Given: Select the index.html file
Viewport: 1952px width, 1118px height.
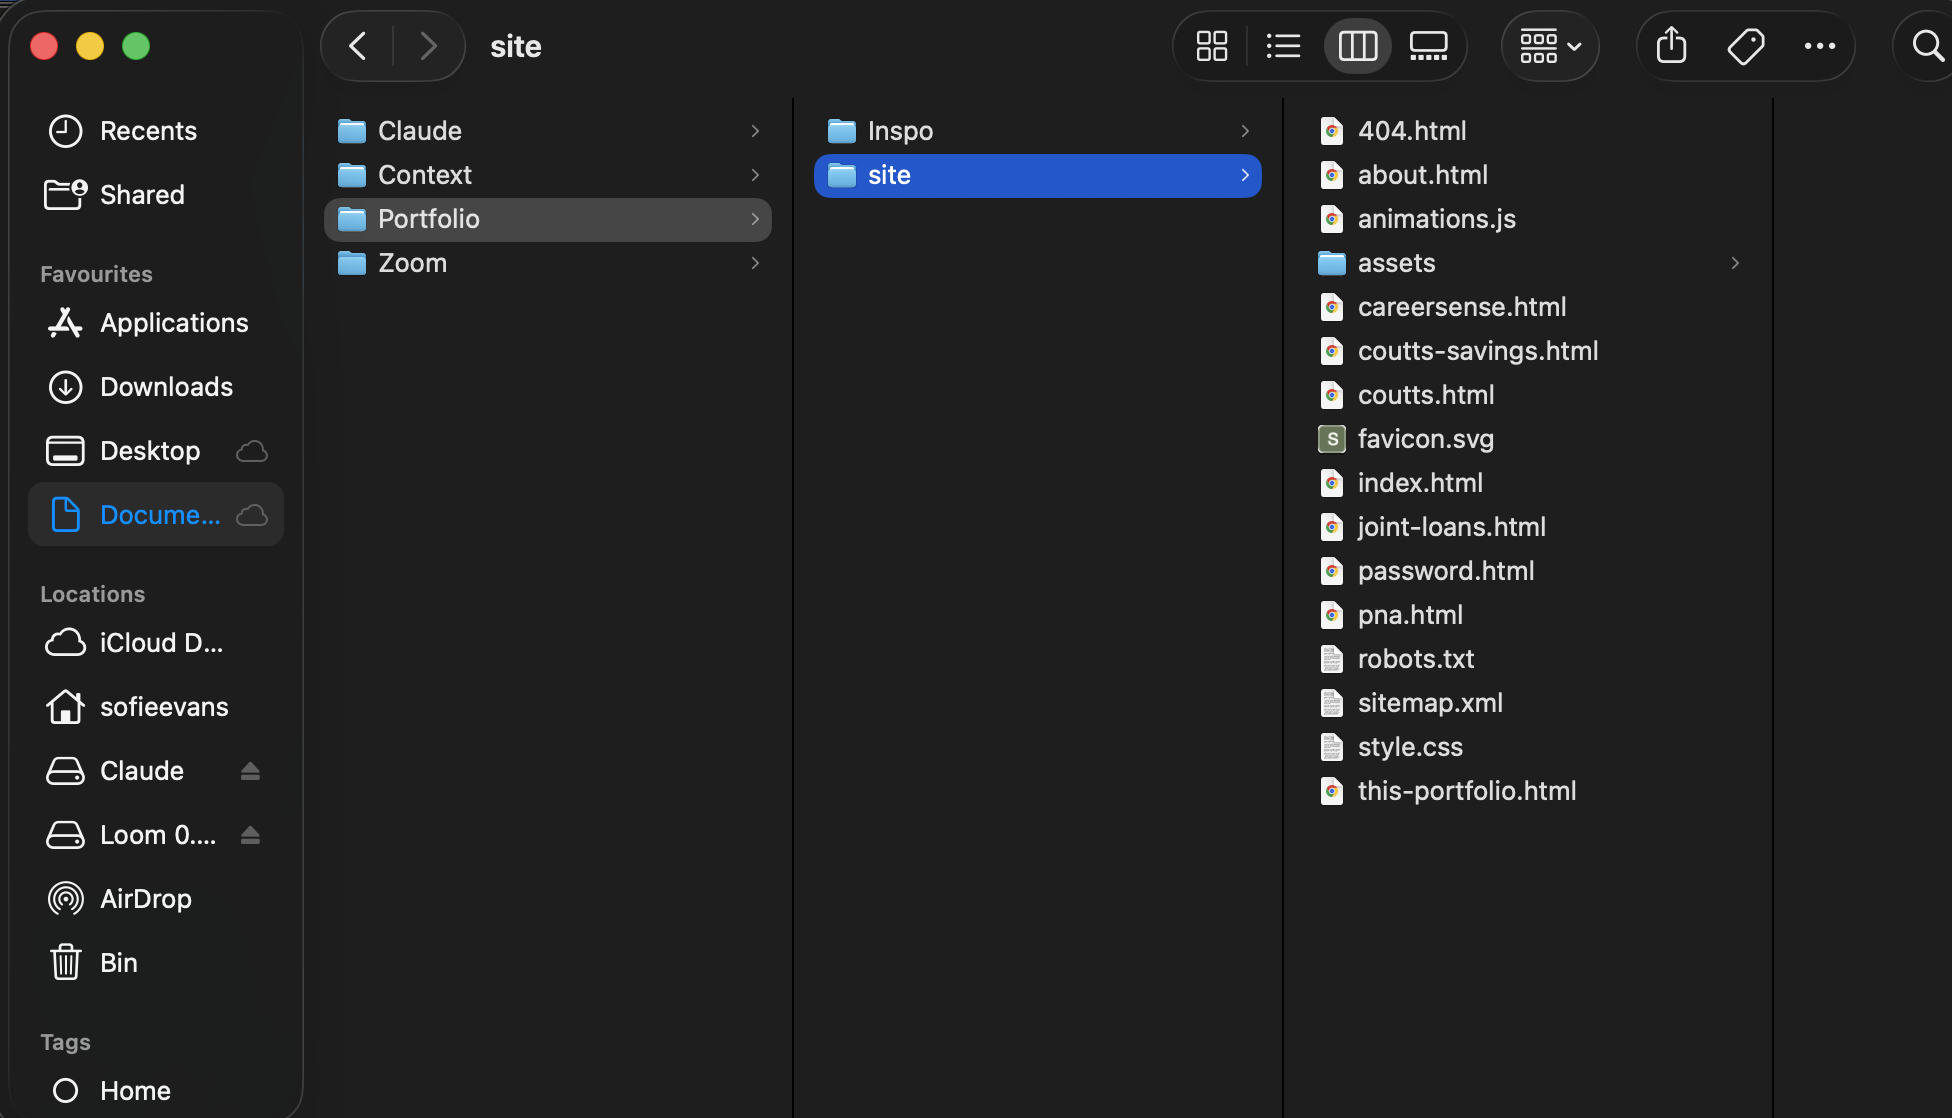Looking at the screenshot, I should click(x=1527, y=483).
